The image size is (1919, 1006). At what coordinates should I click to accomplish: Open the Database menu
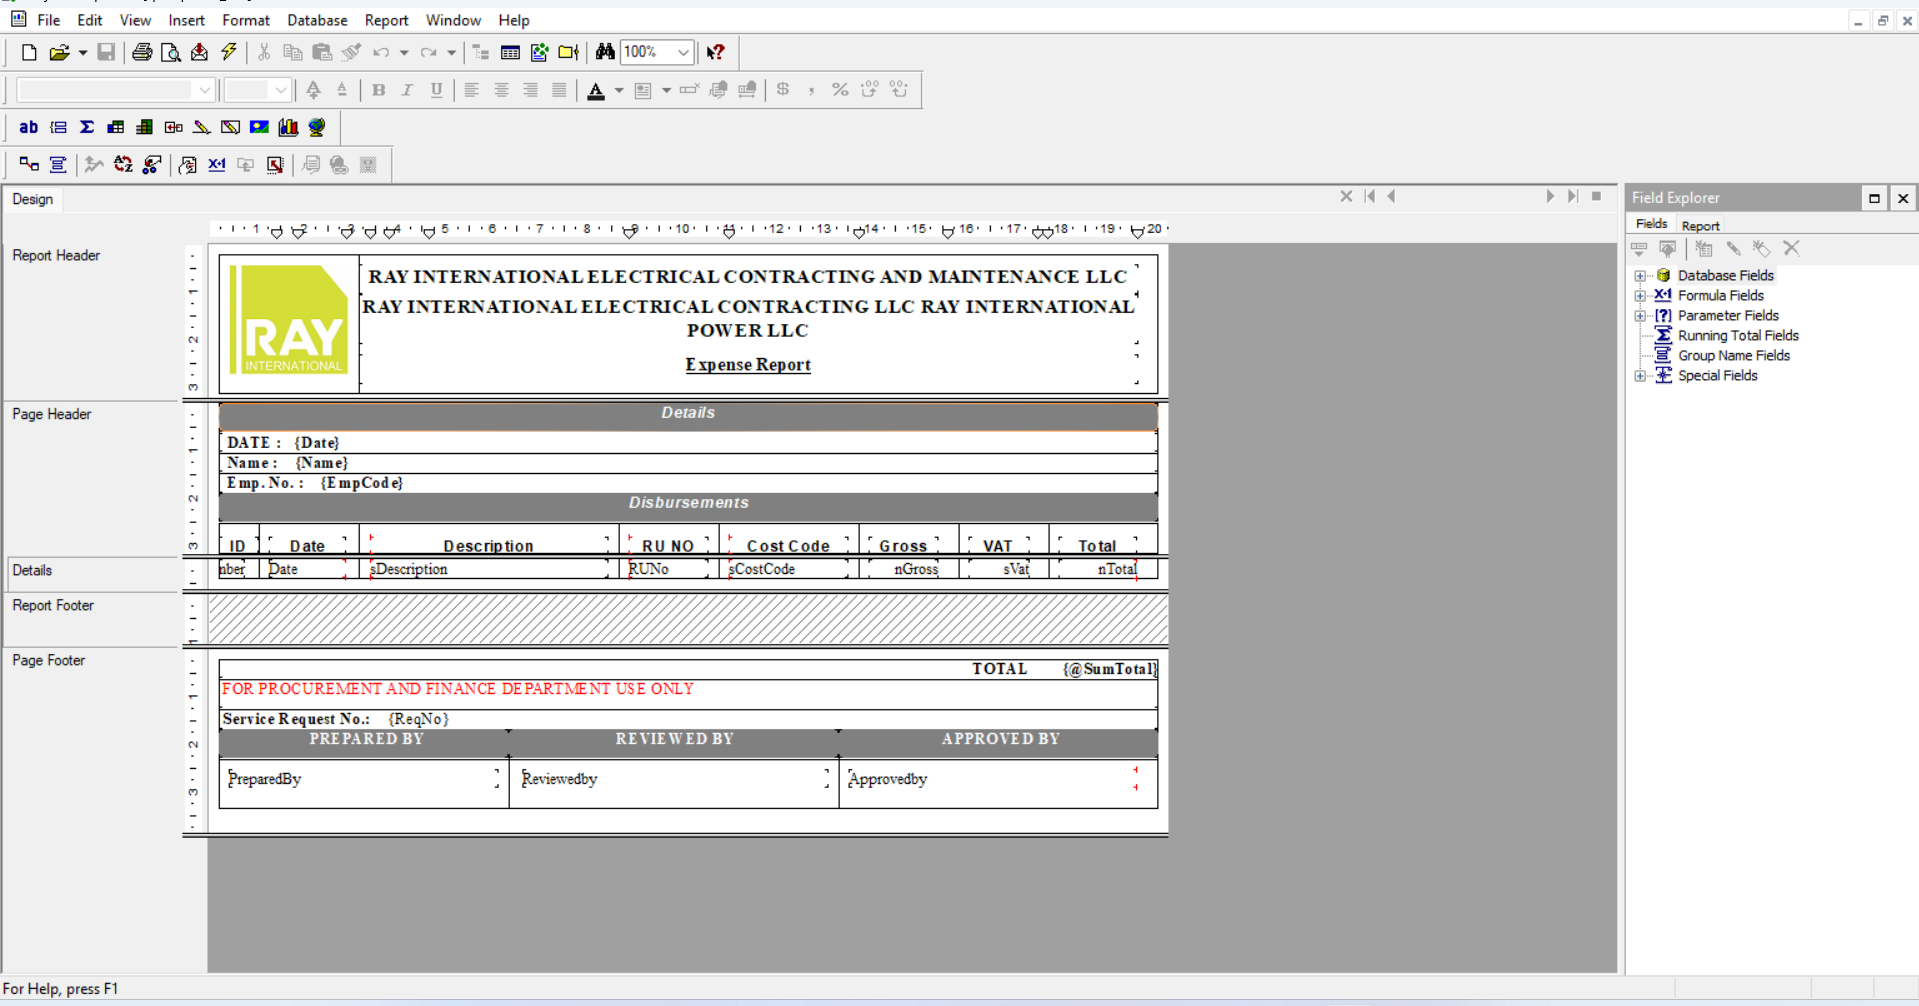coord(316,20)
